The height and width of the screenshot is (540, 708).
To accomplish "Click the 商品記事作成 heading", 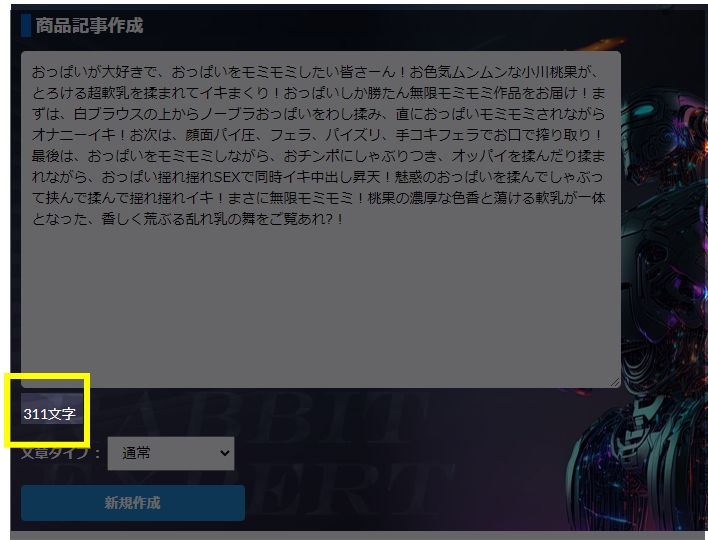I will (x=89, y=26).
